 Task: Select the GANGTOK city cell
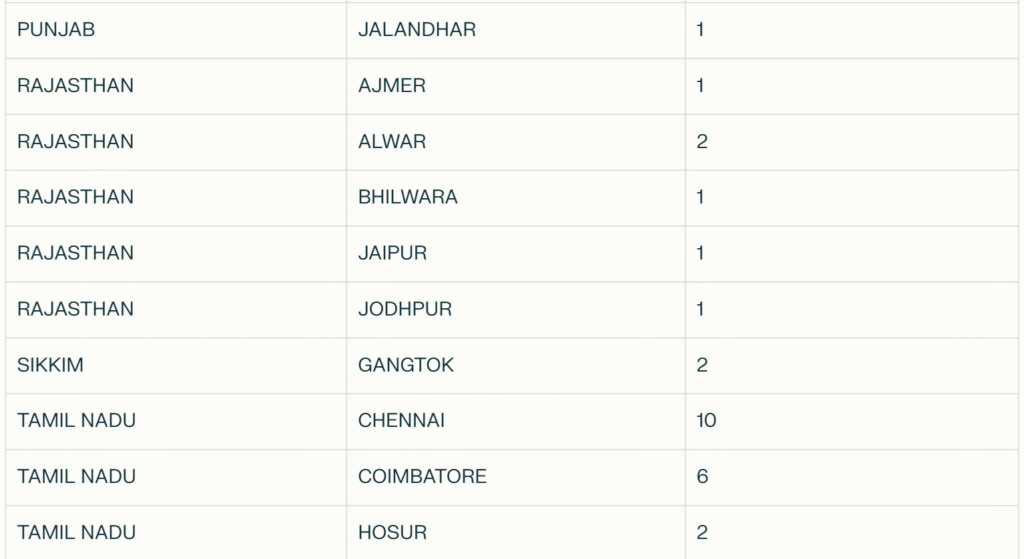[515, 366]
